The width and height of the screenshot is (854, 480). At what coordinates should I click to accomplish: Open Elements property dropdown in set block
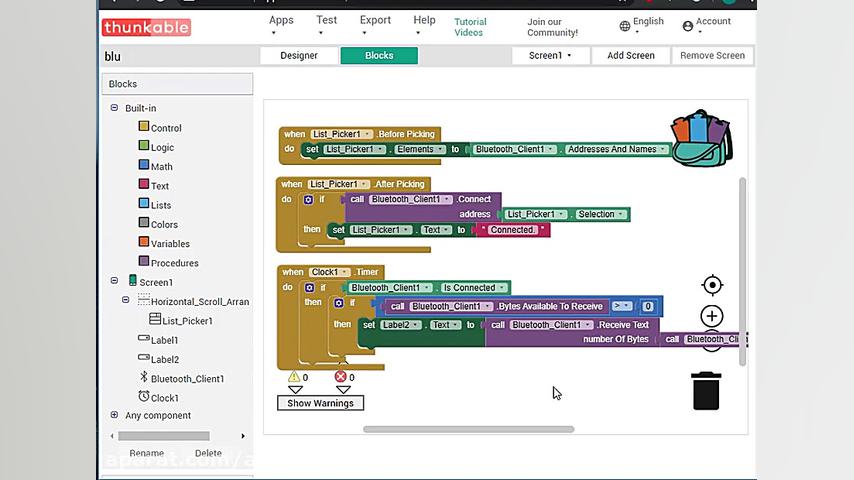tap(418, 149)
